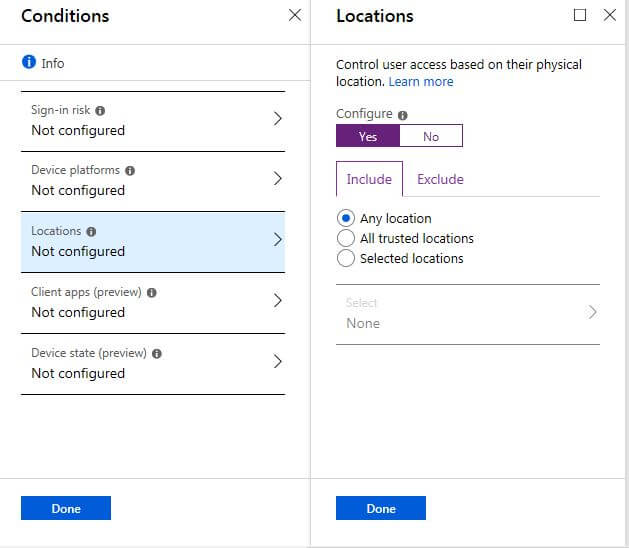Switch to the Exclude tab
The width and height of the screenshot is (629, 548).
coord(440,179)
